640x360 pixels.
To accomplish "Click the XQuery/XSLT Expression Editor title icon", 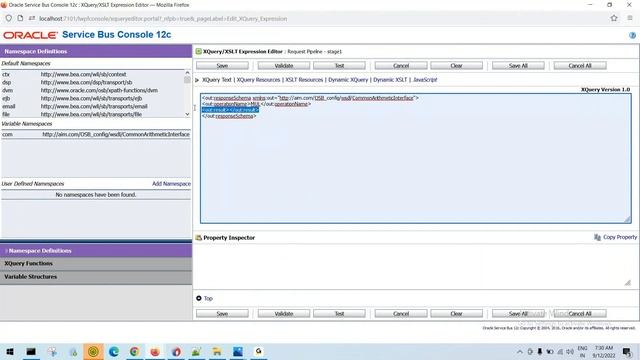I will click(x=198, y=51).
